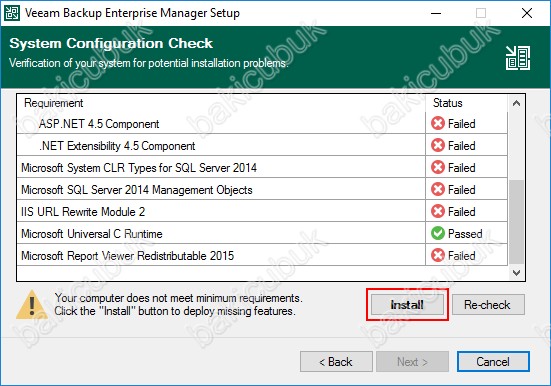Click the failed icon for ASP.NET 4.5 Component
The image size is (551, 386).
(x=438, y=123)
